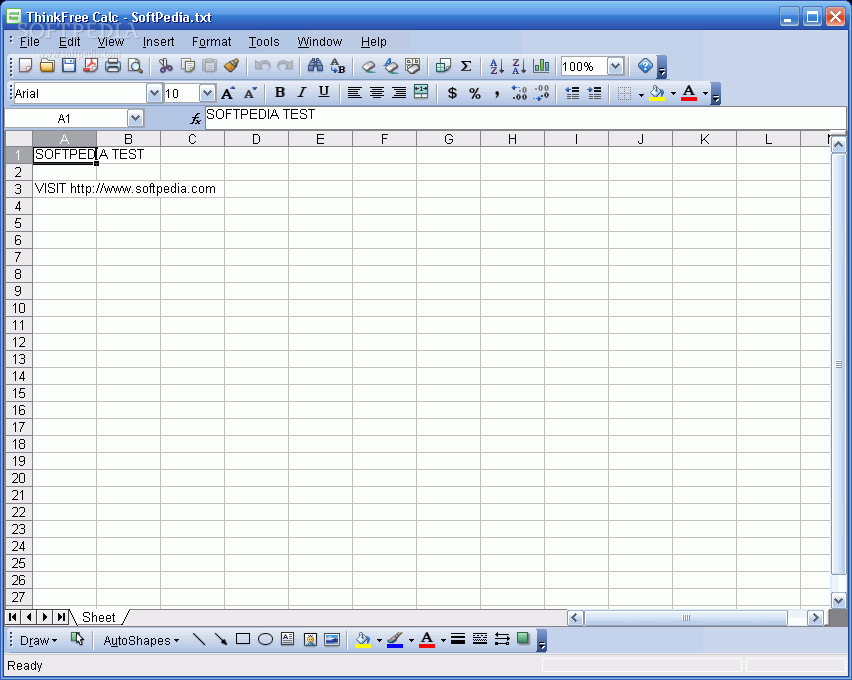852x680 pixels.
Task: Toggle merge and center cells
Action: (421, 92)
